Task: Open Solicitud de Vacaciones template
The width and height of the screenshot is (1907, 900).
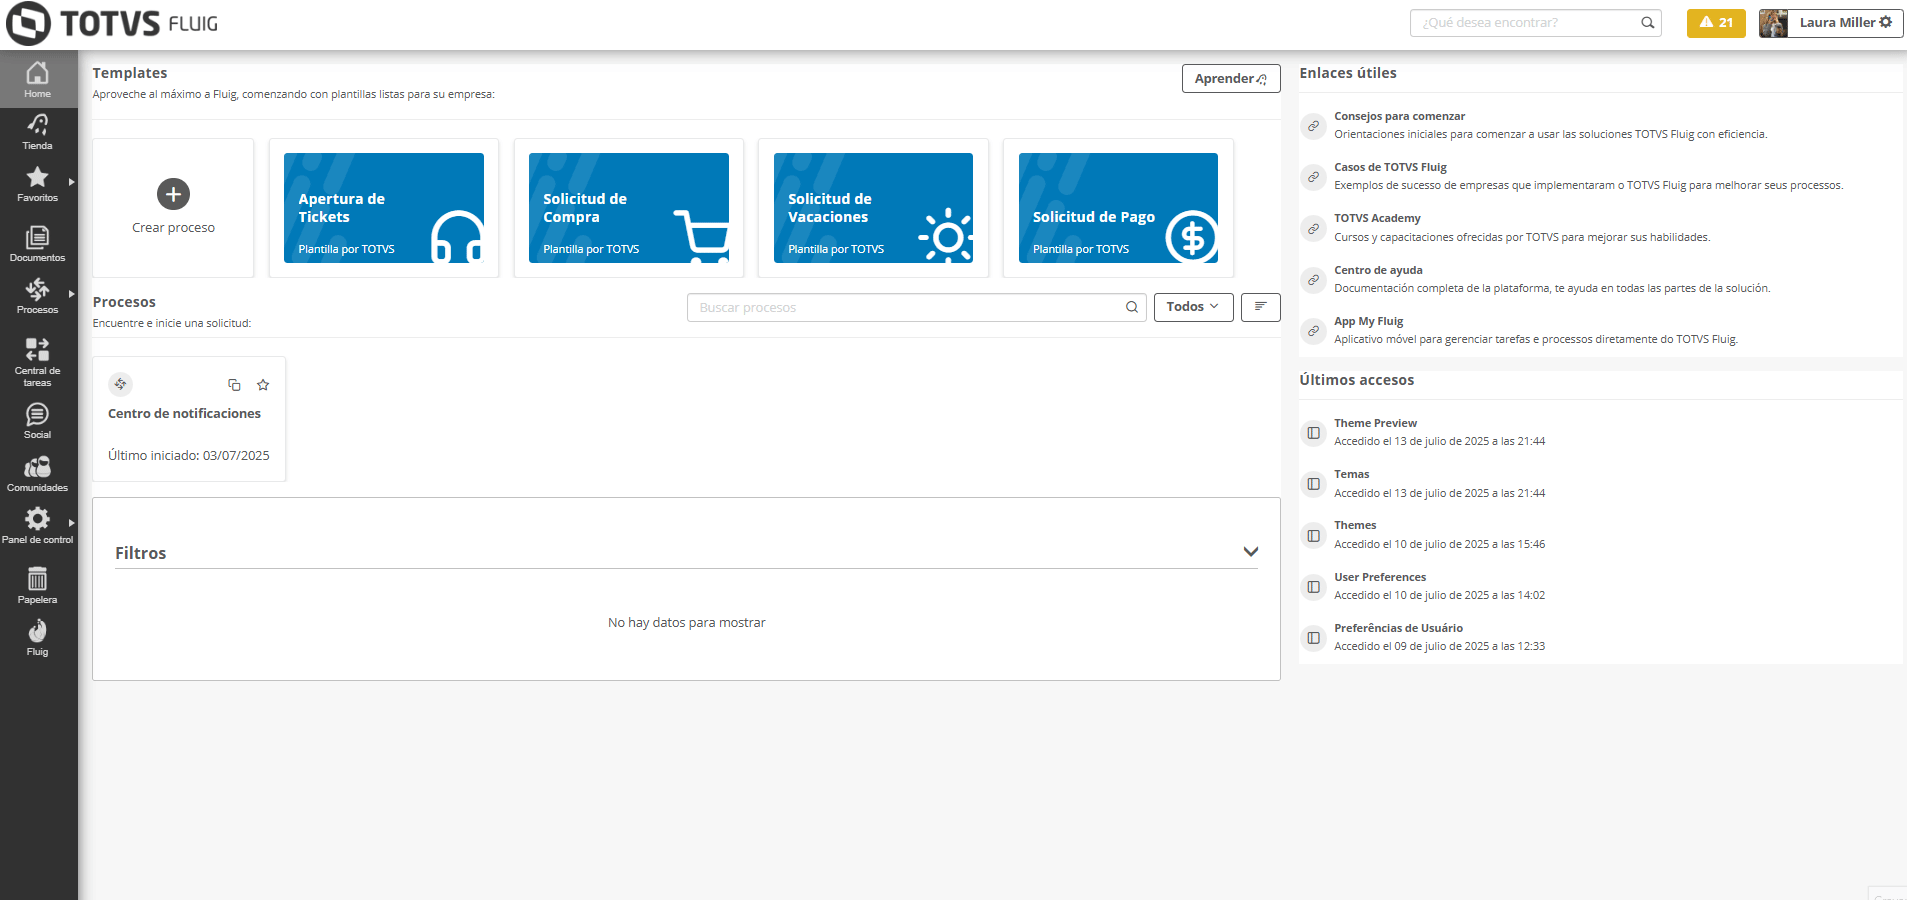Action: (873, 208)
